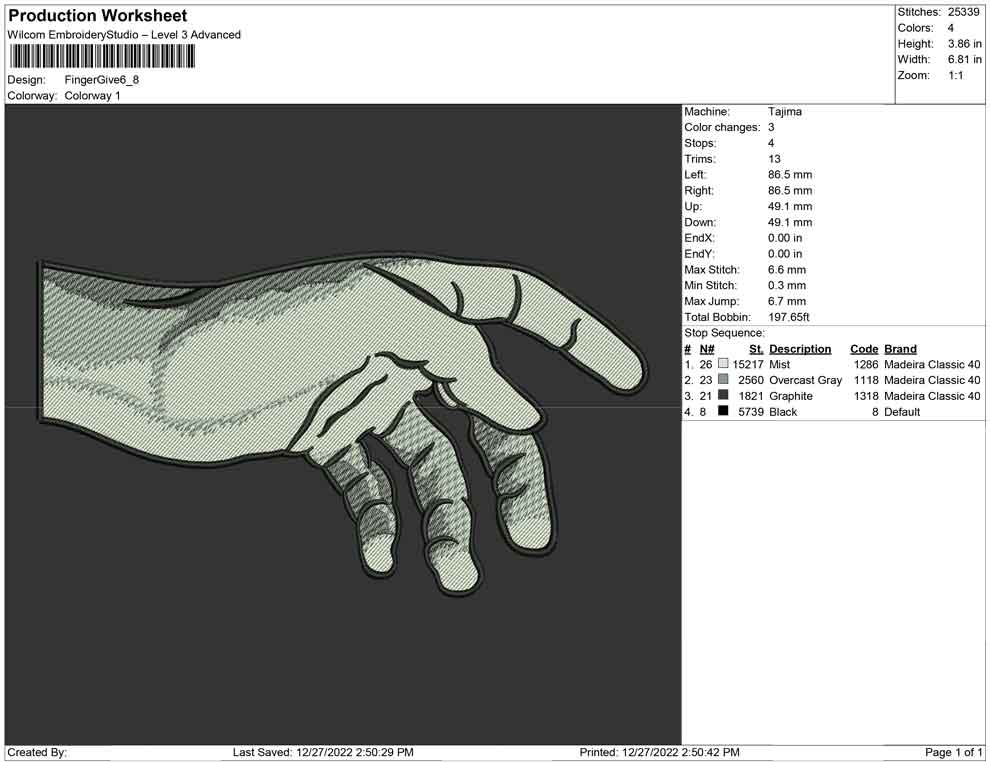Image resolution: width=990 pixels, height=762 pixels.
Task: Select the Colorway 1 entry
Action: click(x=92, y=96)
